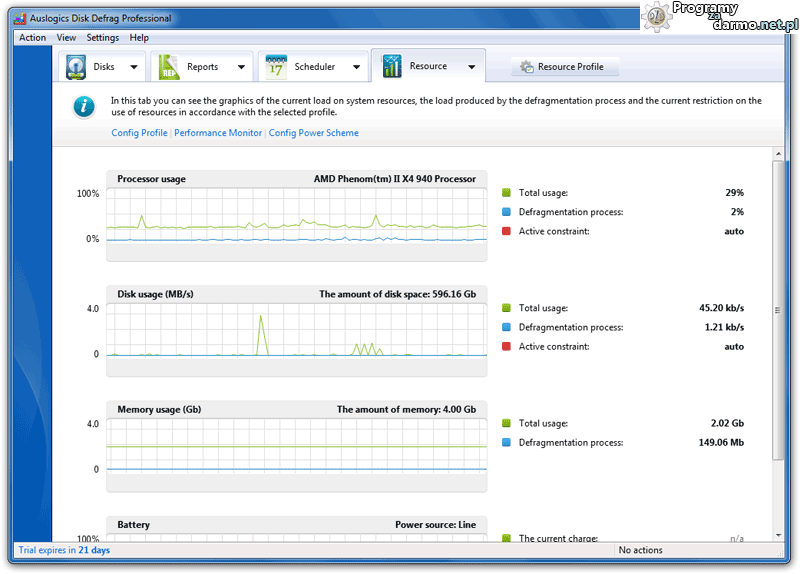Click the vertical scrollbar down arrow
The height and width of the screenshot is (574, 800).
point(778,534)
